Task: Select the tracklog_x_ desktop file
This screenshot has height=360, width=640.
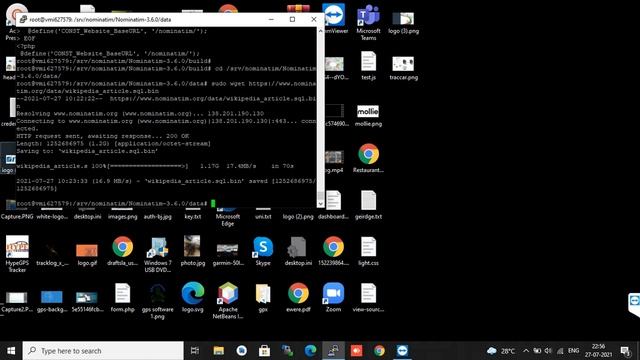Action: [52, 255]
